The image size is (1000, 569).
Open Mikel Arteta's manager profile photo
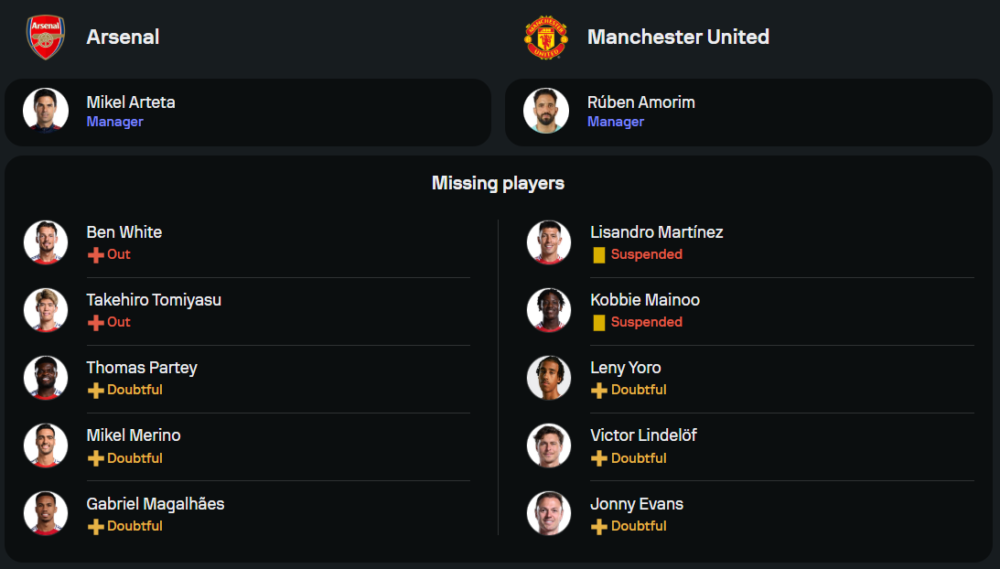click(45, 111)
